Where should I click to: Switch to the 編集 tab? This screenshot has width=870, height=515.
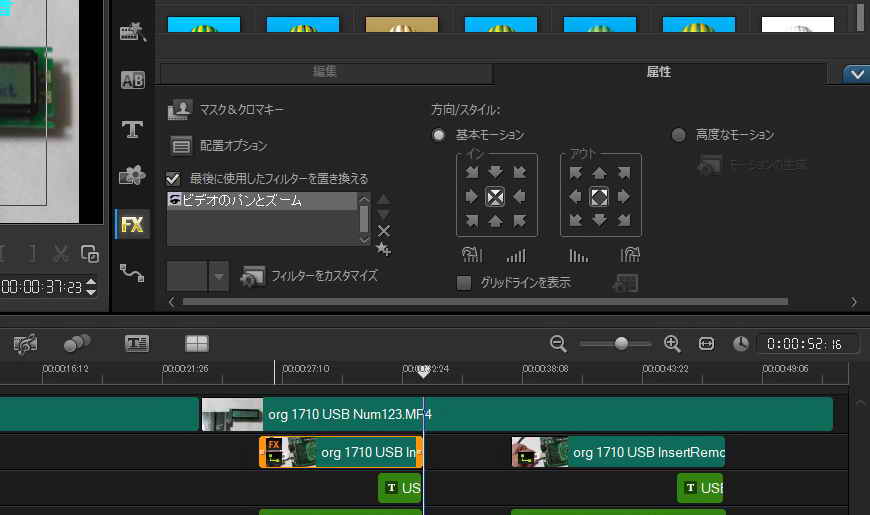pyautogui.click(x=325, y=73)
